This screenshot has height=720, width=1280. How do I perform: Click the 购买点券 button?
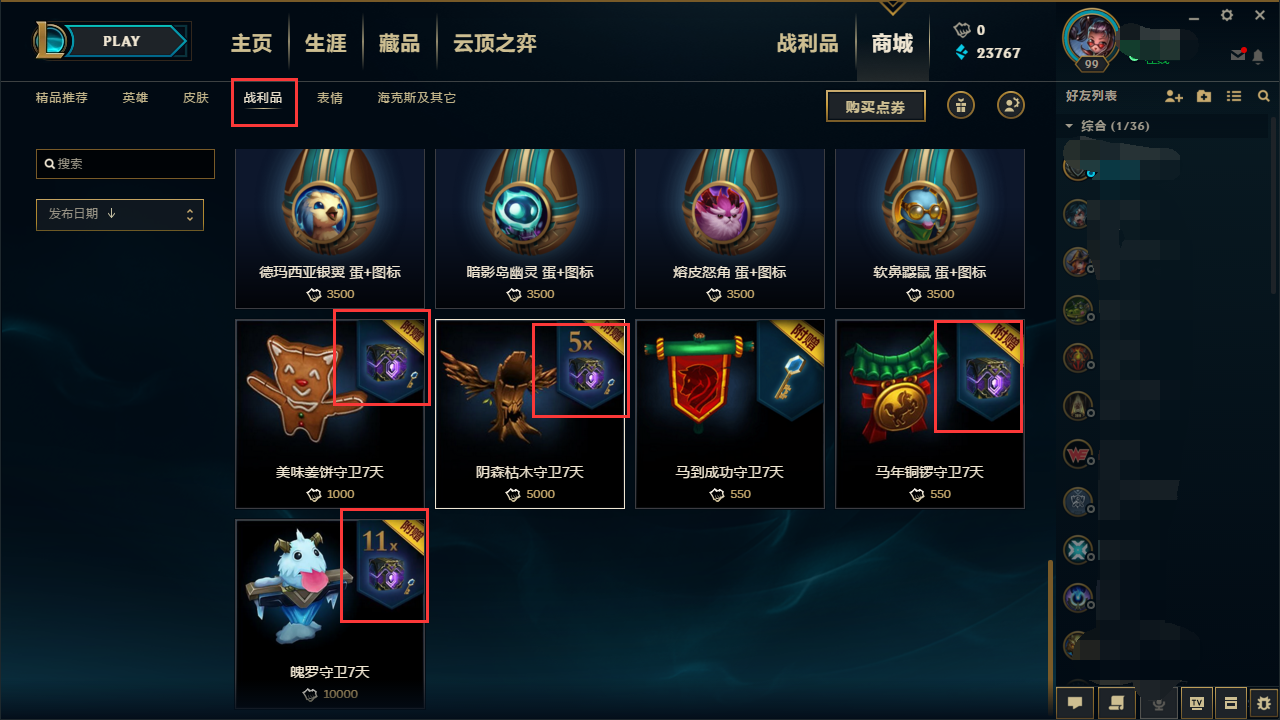876,106
